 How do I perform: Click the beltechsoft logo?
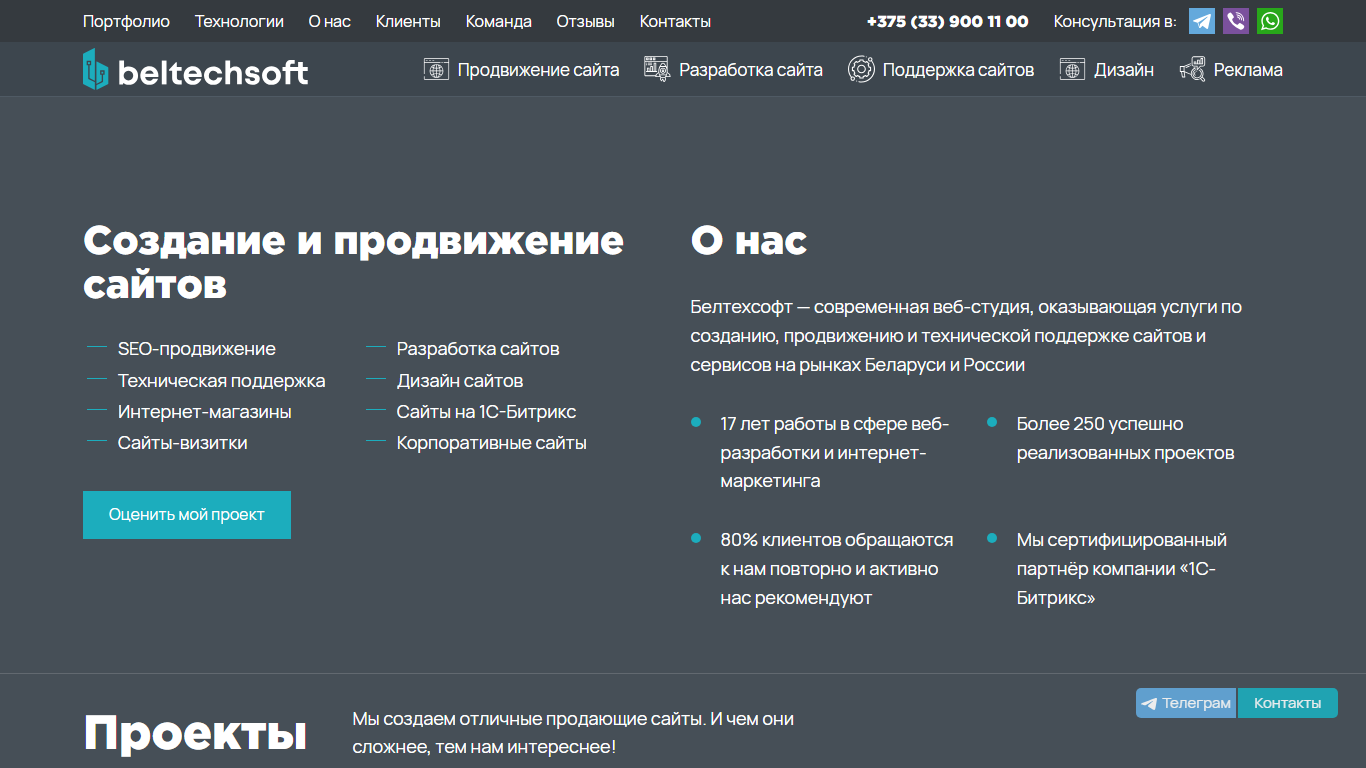coord(196,70)
